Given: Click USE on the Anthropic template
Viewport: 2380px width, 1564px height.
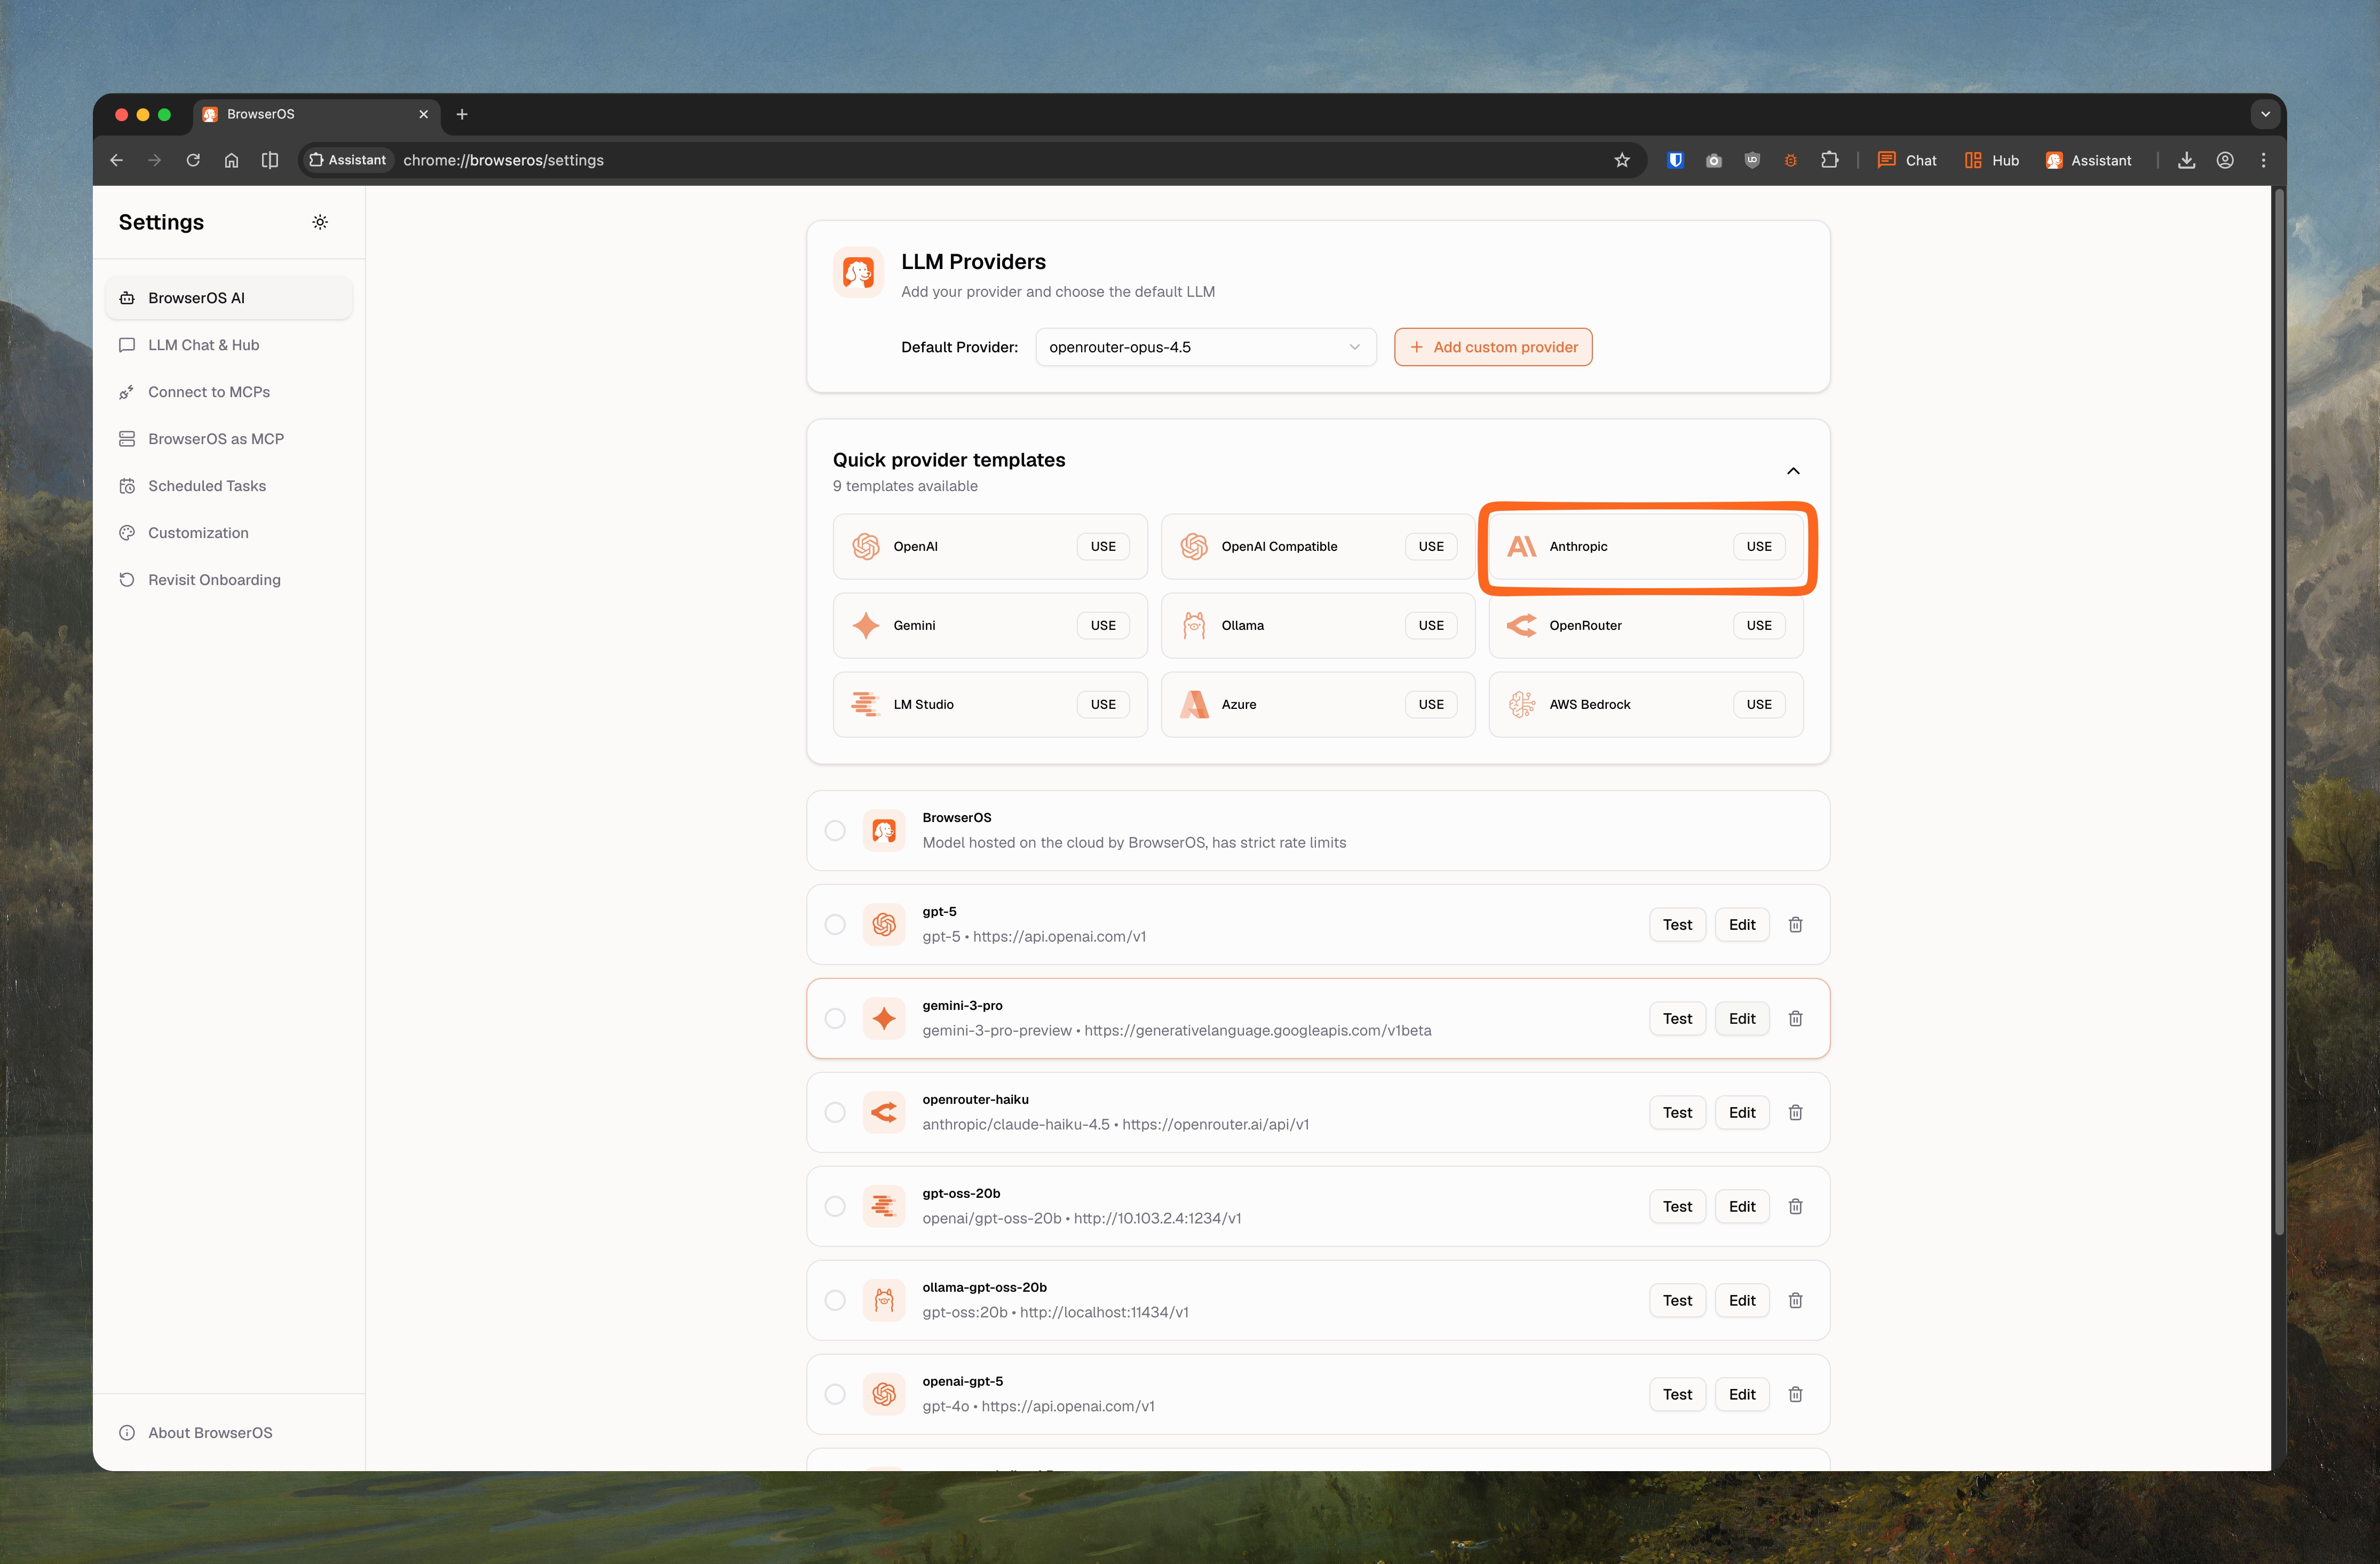Looking at the screenshot, I should (x=1758, y=546).
